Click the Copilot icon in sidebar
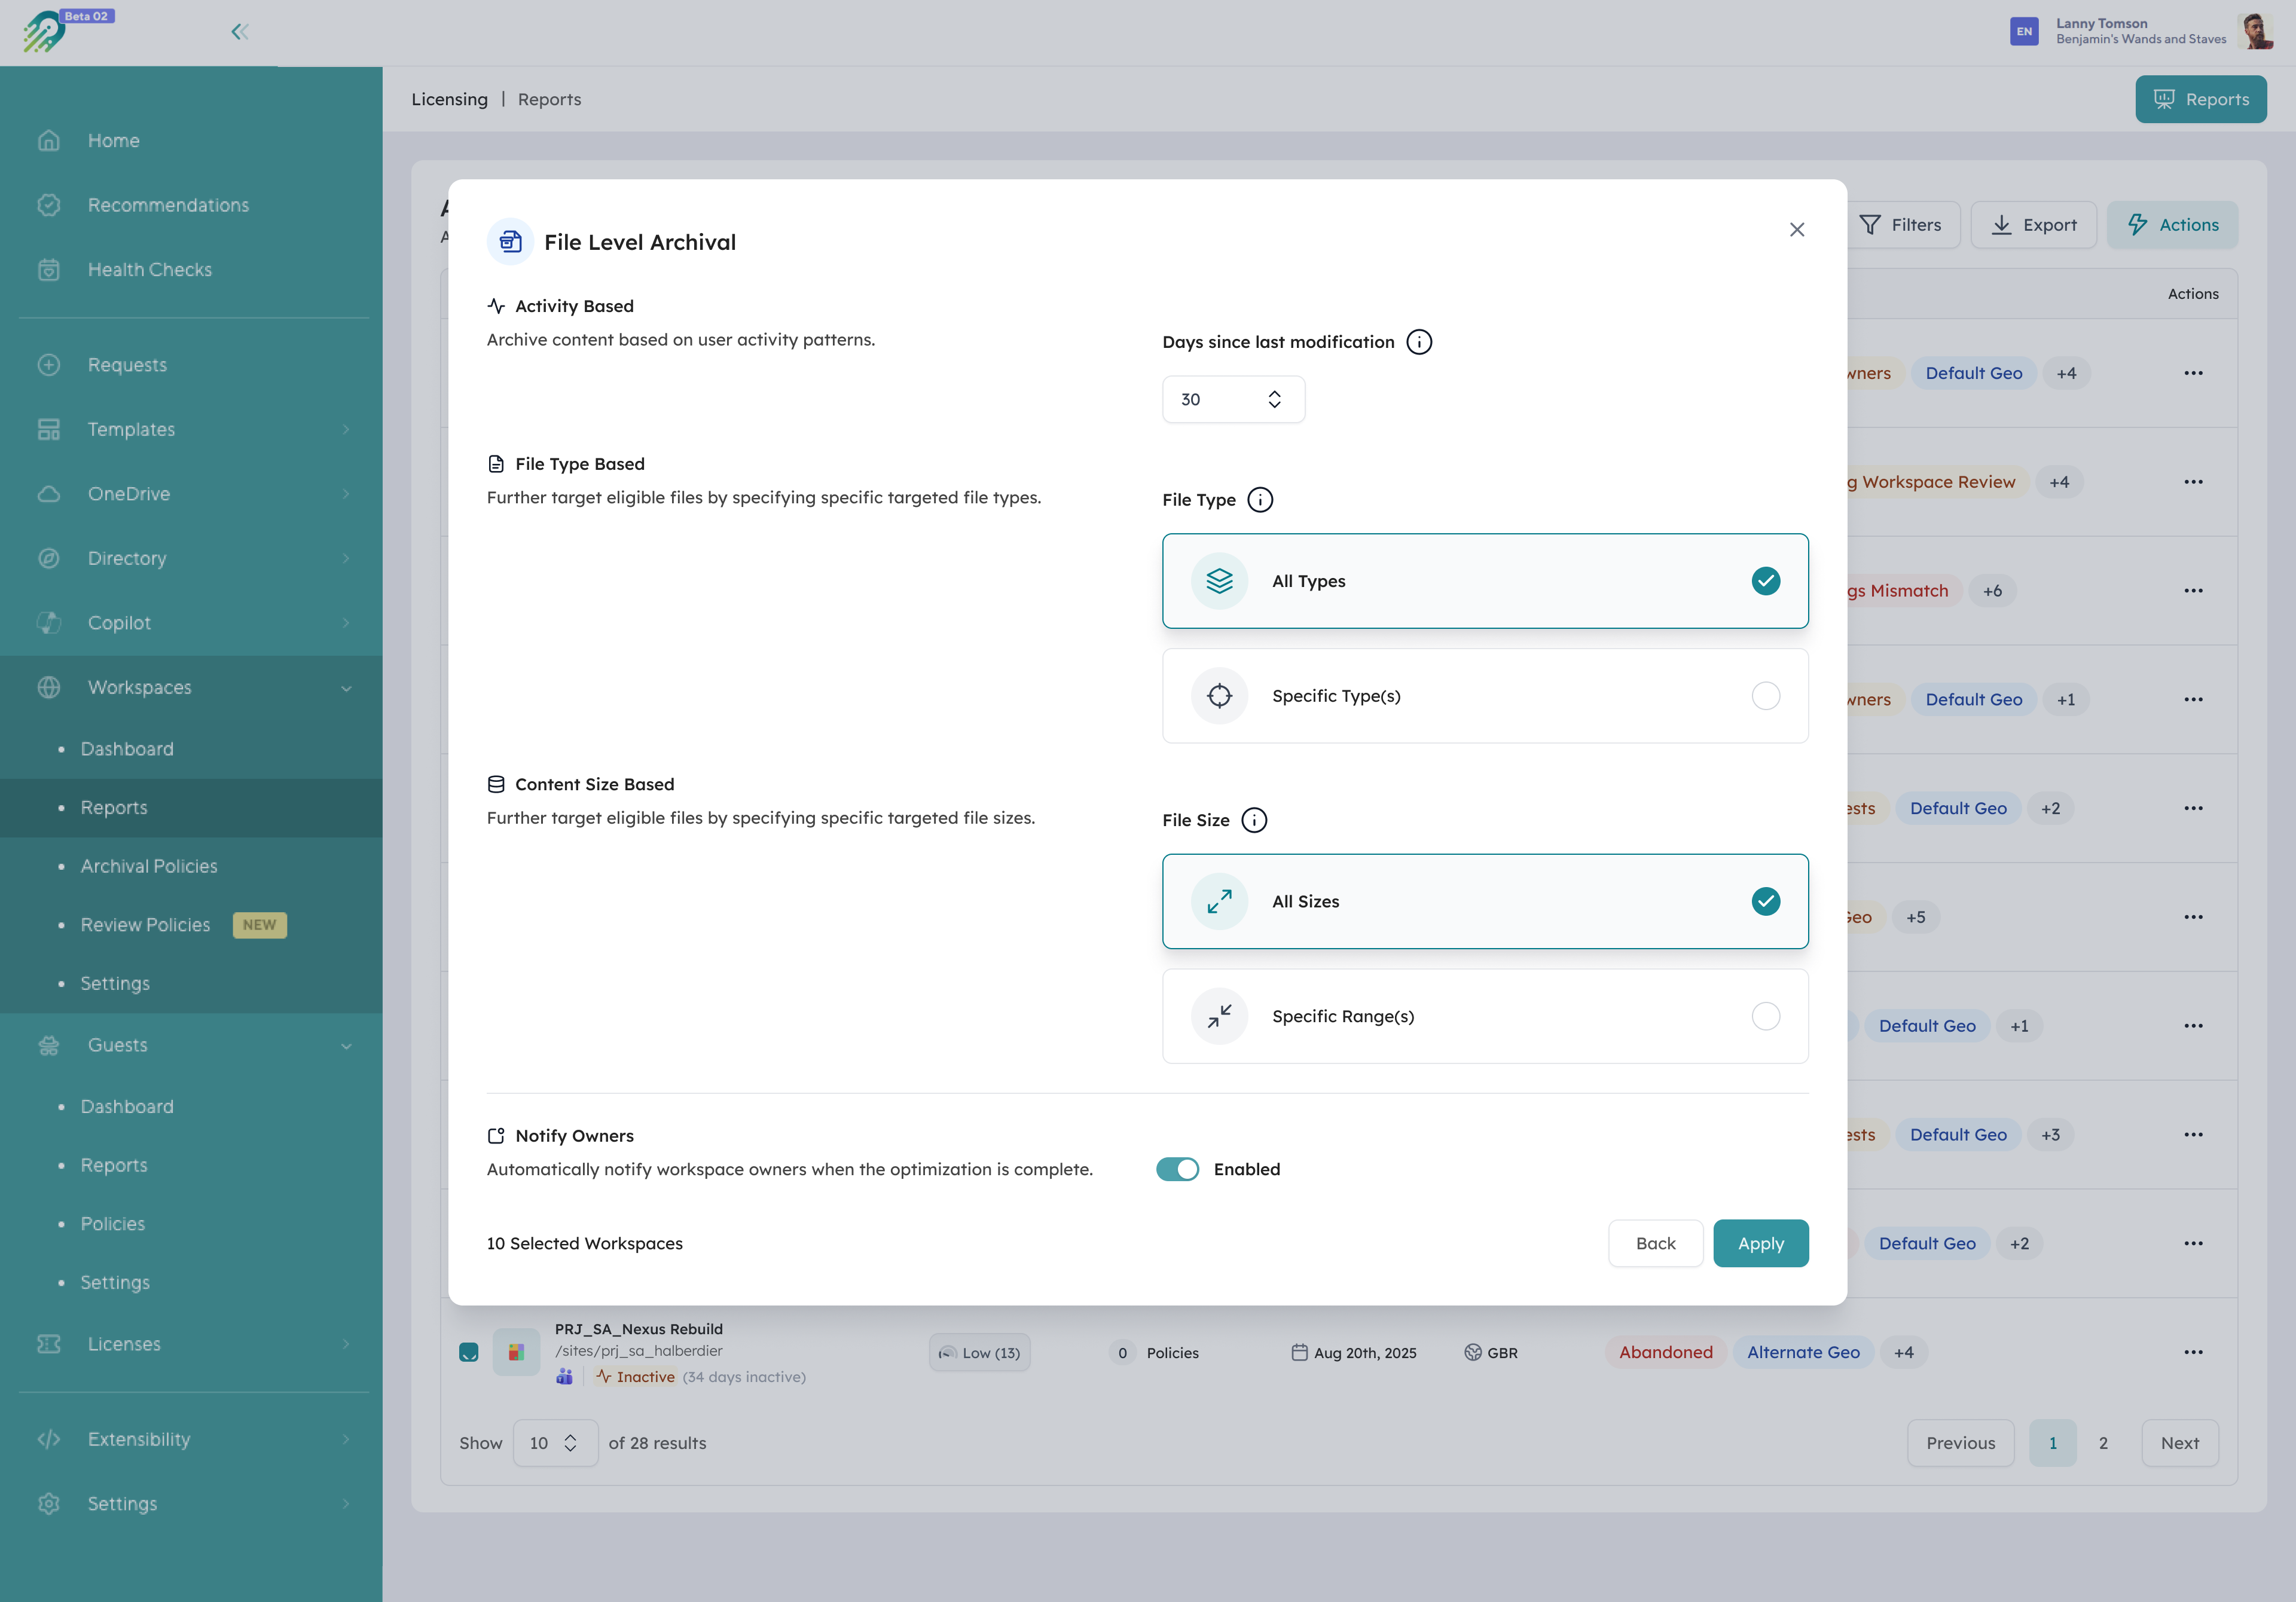The height and width of the screenshot is (1602, 2296). pyautogui.click(x=49, y=623)
